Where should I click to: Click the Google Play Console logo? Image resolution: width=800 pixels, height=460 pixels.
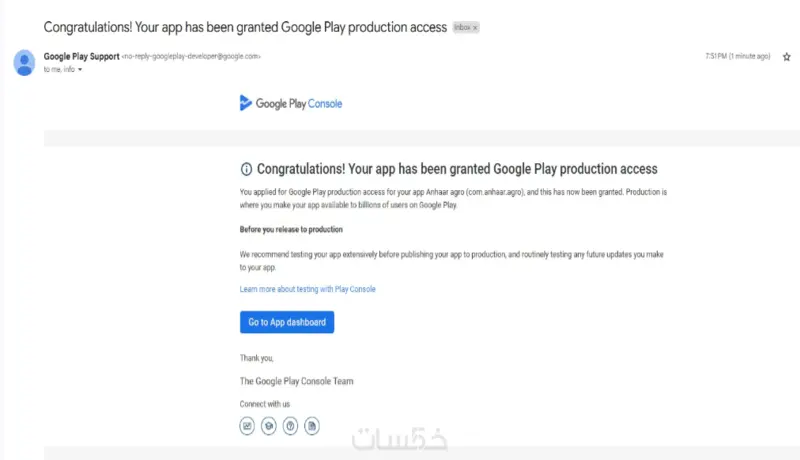291,103
